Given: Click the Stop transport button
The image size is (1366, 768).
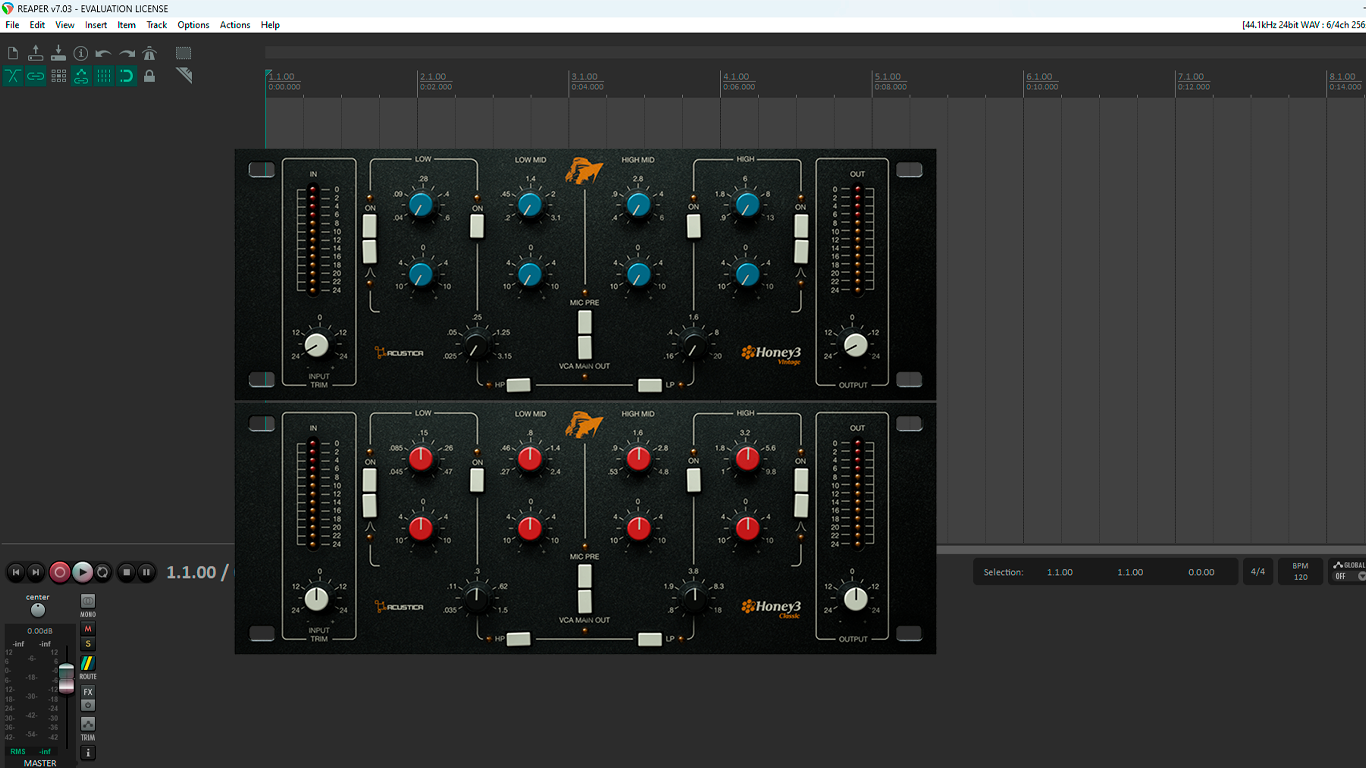Looking at the screenshot, I should [126, 572].
